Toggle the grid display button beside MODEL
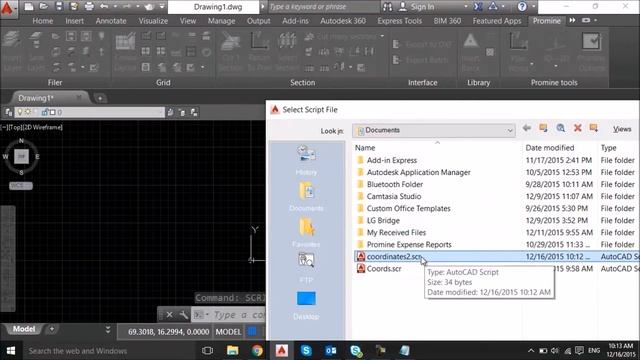The image size is (640, 360). point(252,331)
